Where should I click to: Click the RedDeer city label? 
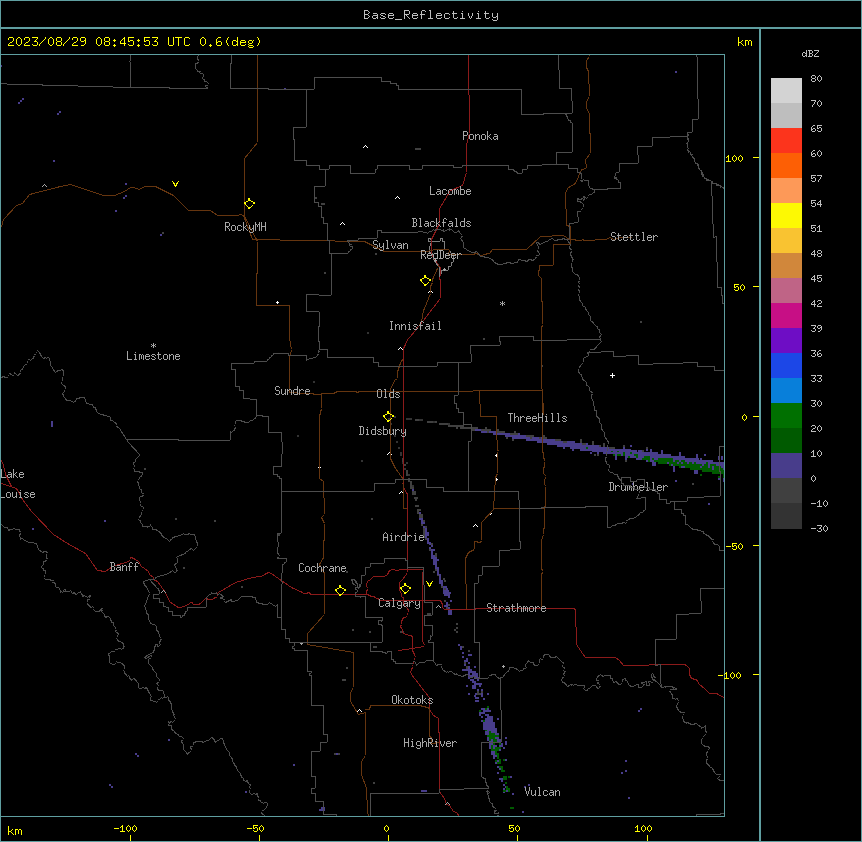coord(440,254)
